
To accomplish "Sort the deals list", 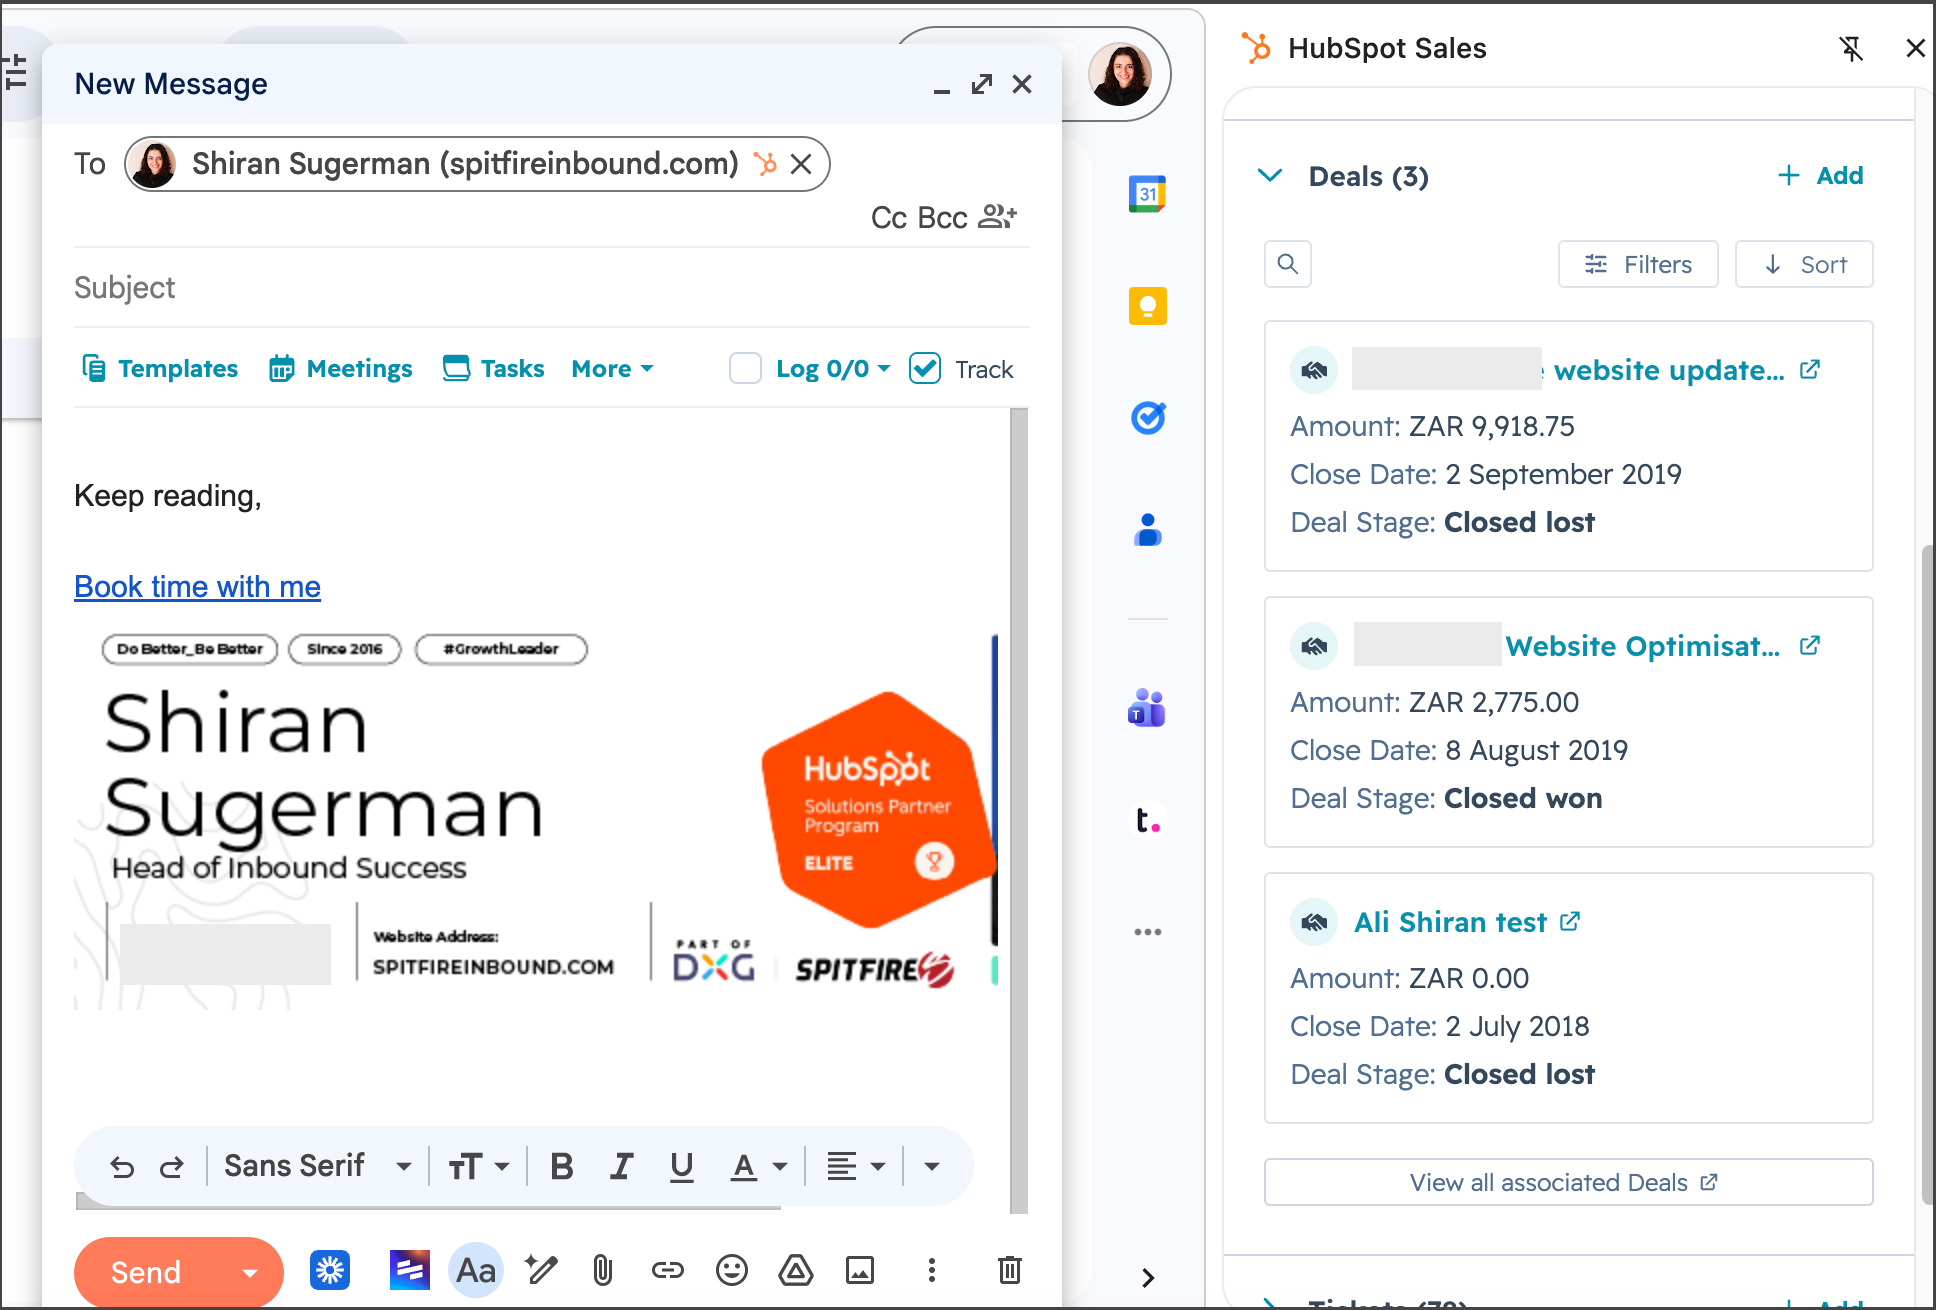I will (1804, 264).
